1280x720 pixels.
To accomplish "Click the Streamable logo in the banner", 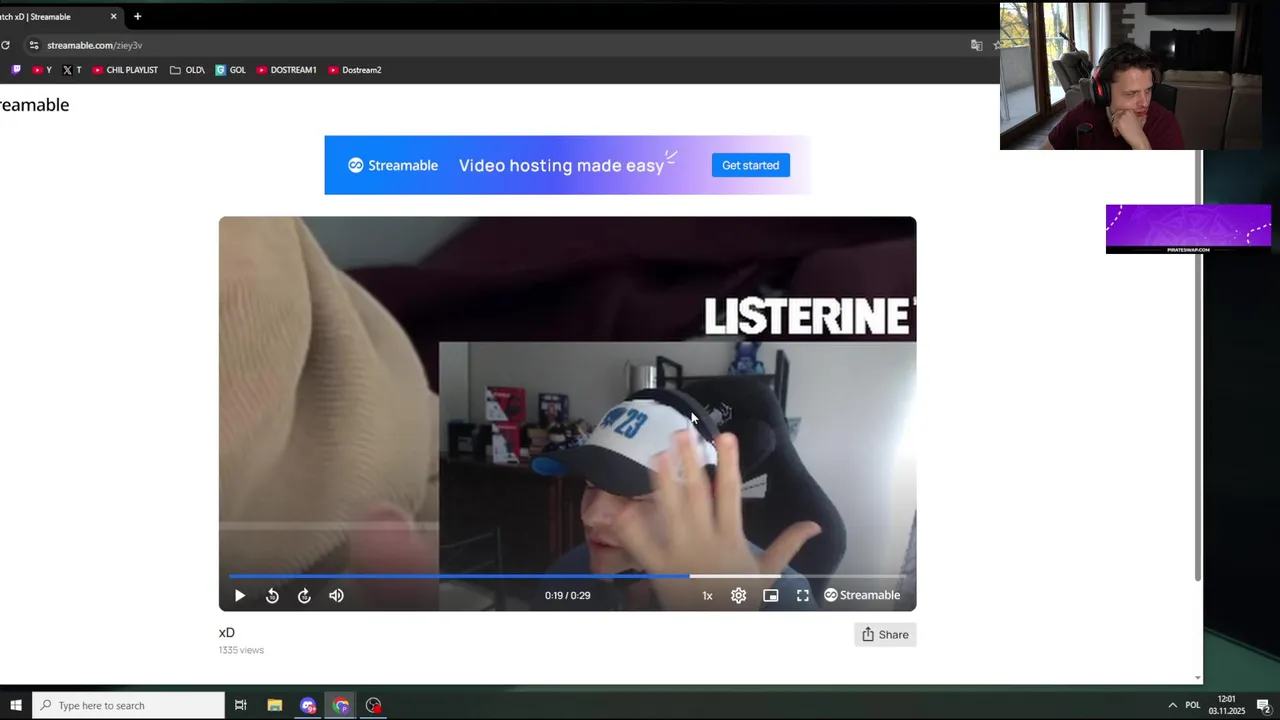I will click(x=393, y=165).
